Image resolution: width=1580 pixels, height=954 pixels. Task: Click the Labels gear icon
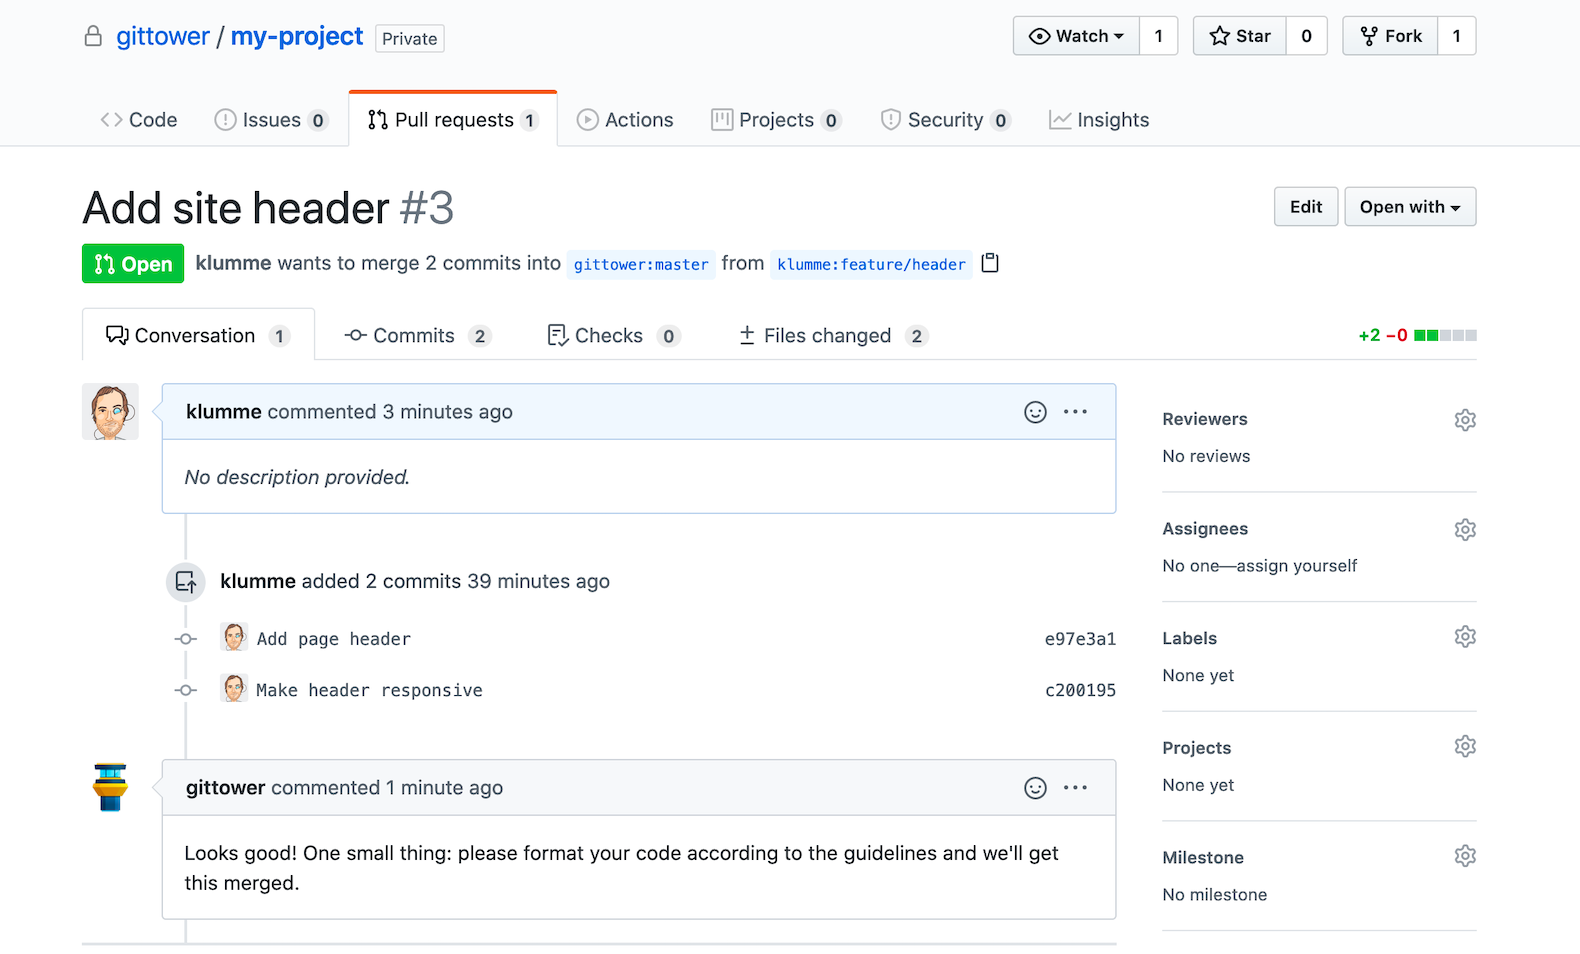tap(1465, 637)
